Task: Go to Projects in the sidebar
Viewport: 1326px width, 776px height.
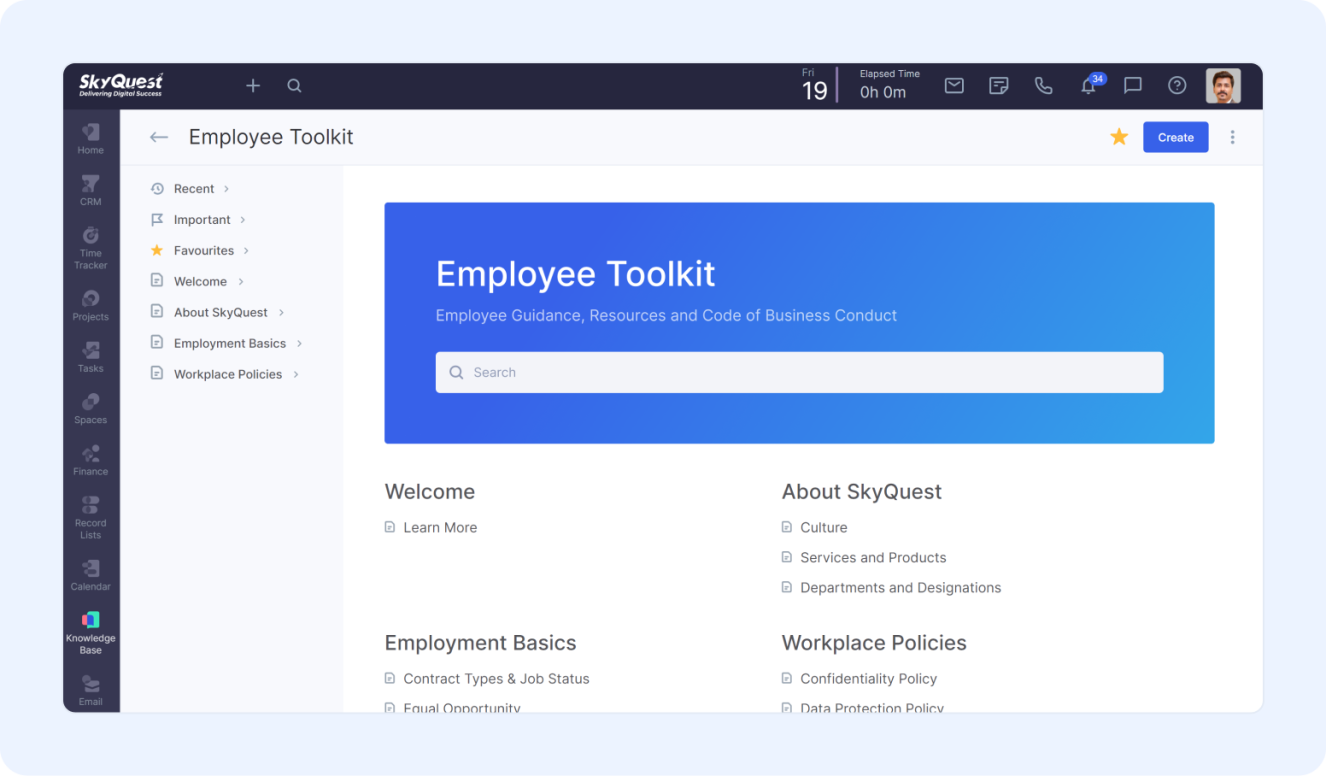Action: pyautogui.click(x=91, y=305)
